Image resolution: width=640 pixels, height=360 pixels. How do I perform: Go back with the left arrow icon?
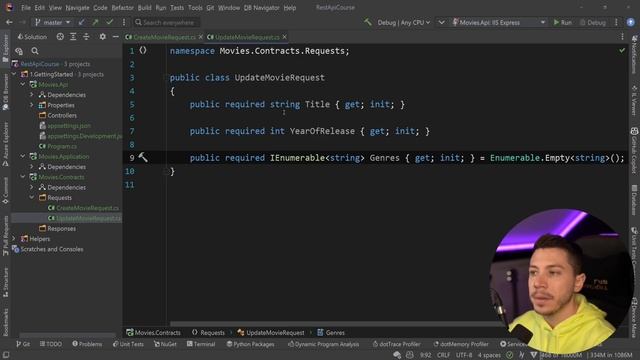point(9,22)
